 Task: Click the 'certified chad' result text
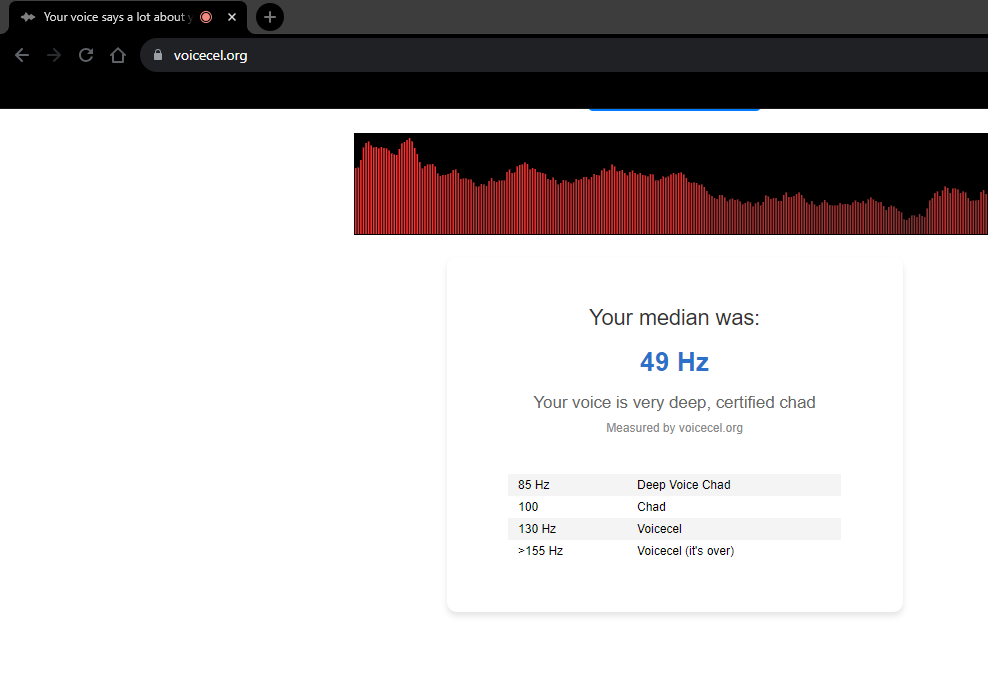674,402
